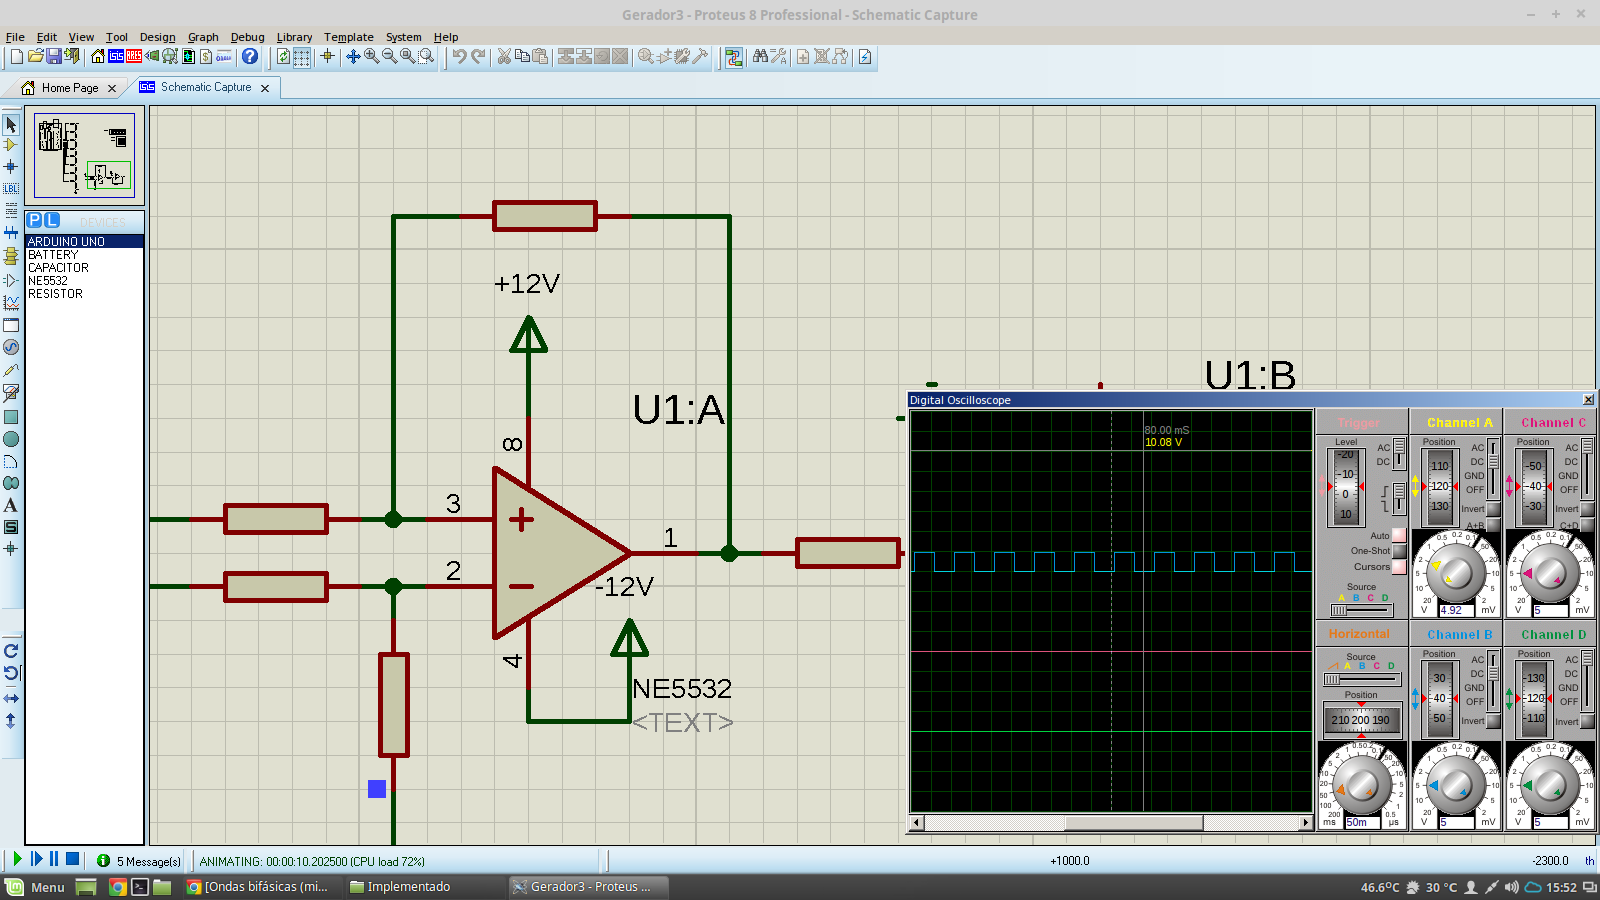
Task: Open the Design menu
Action: (x=157, y=37)
